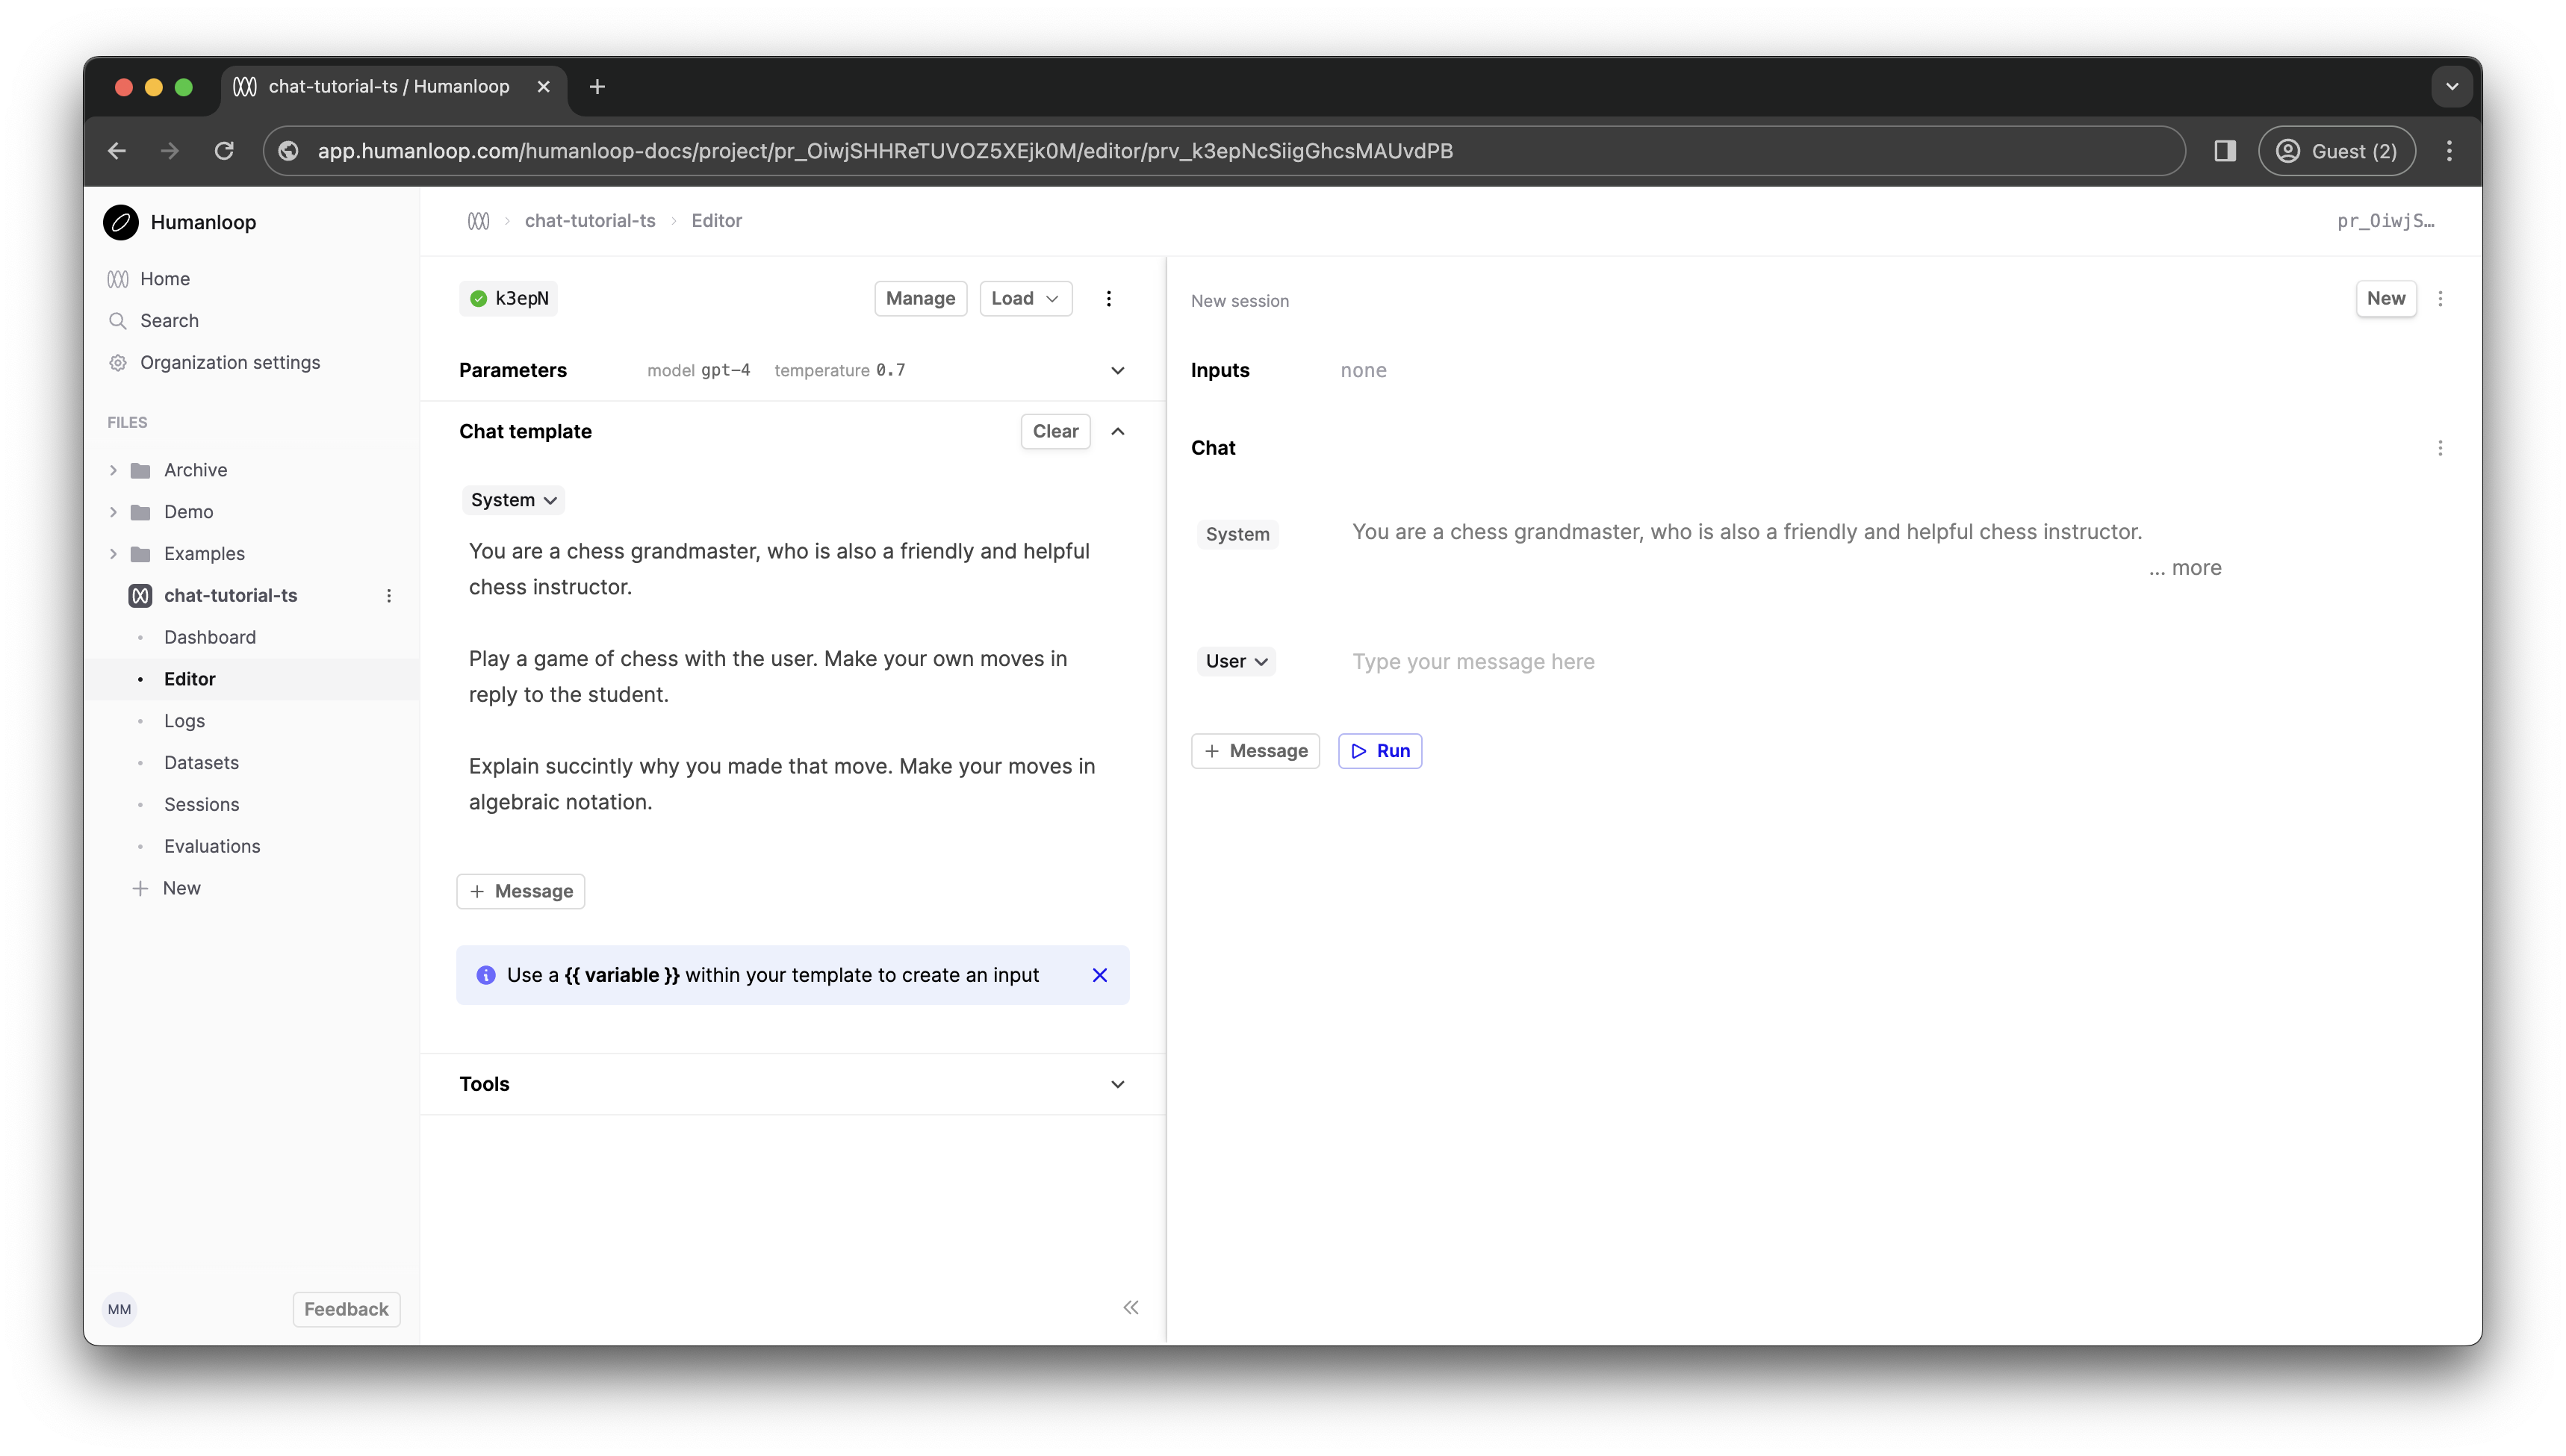Viewport: 2566px width, 1456px height.
Task: Add a Message to the chat
Action: click(1255, 752)
